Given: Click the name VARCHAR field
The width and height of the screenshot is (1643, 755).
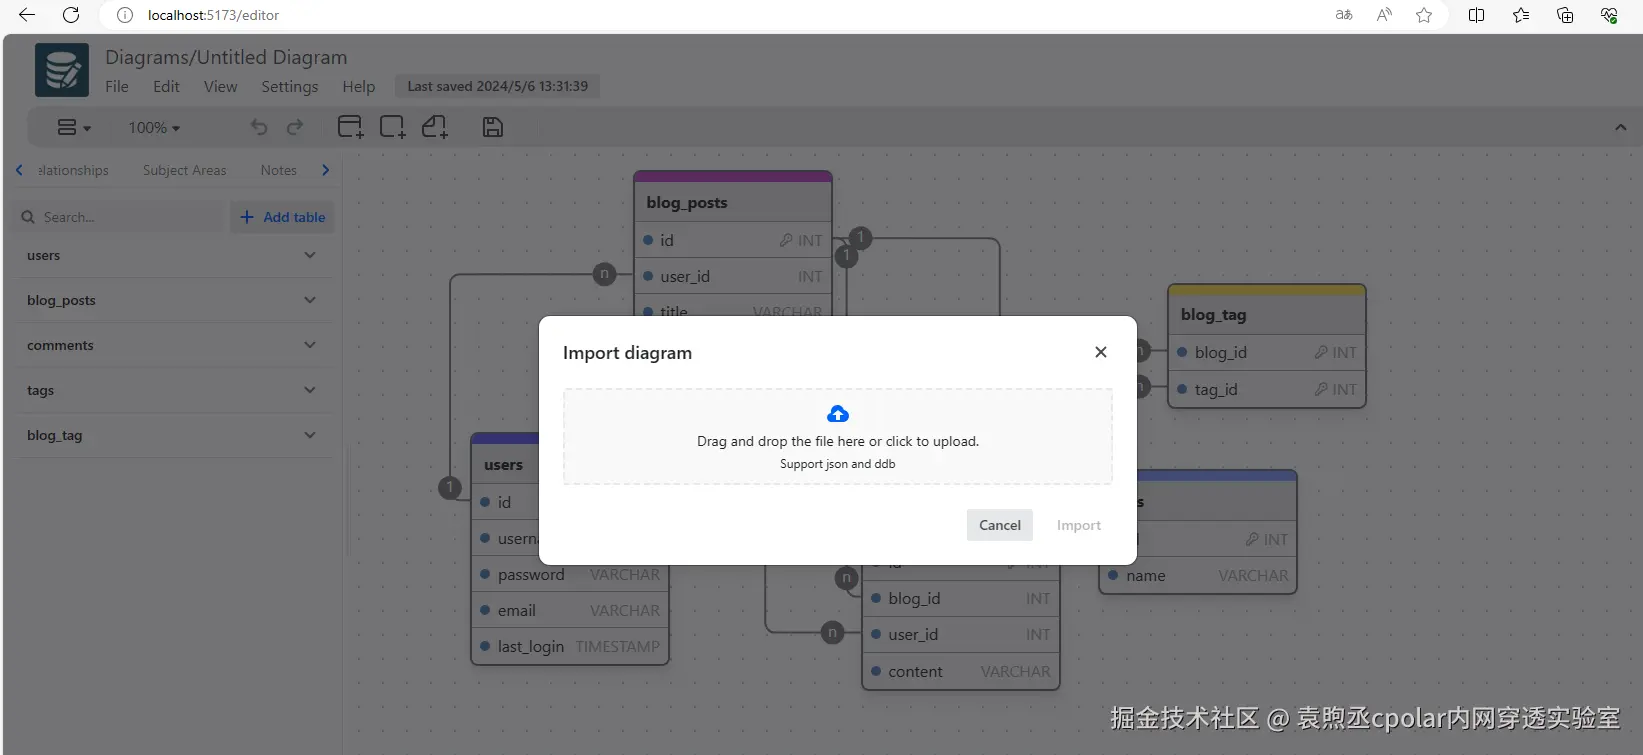Looking at the screenshot, I should tap(1198, 575).
